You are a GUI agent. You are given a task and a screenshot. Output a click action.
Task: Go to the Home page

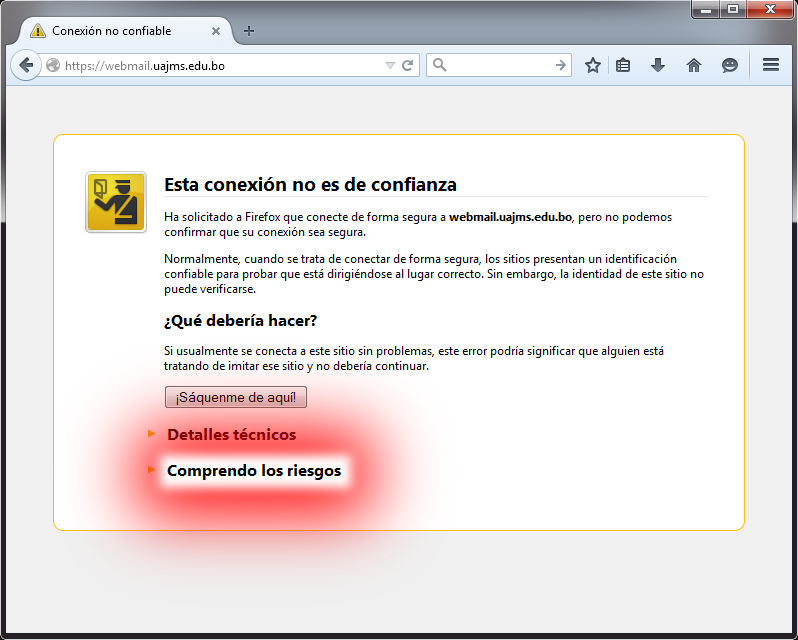694,65
